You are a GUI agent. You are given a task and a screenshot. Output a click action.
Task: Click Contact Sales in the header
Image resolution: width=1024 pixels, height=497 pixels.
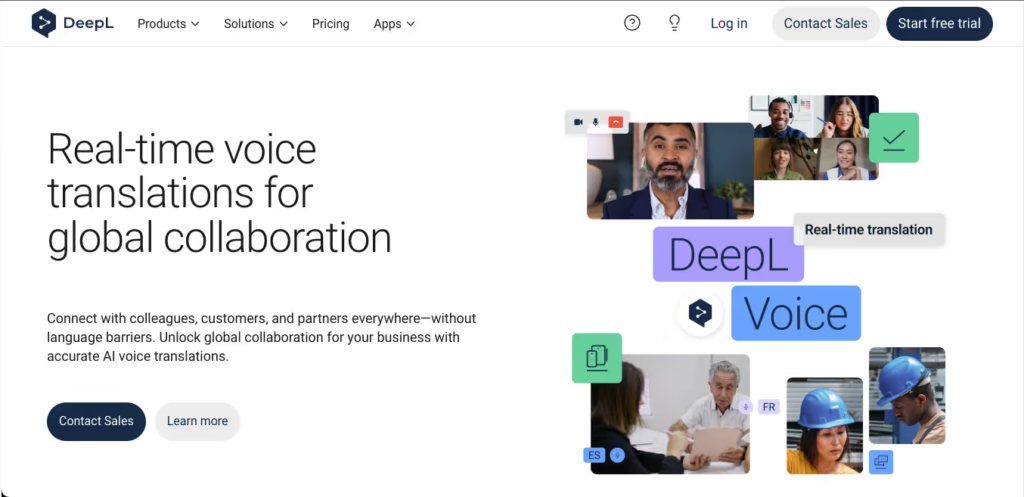tap(825, 23)
